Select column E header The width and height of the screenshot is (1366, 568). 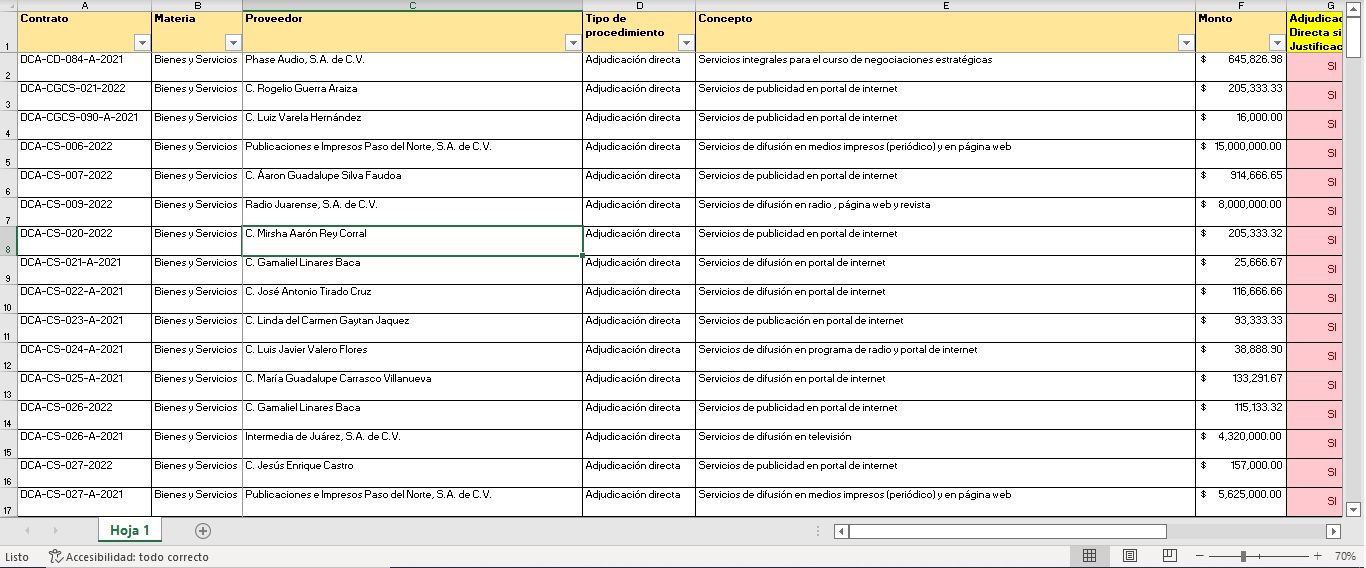tap(945, 5)
